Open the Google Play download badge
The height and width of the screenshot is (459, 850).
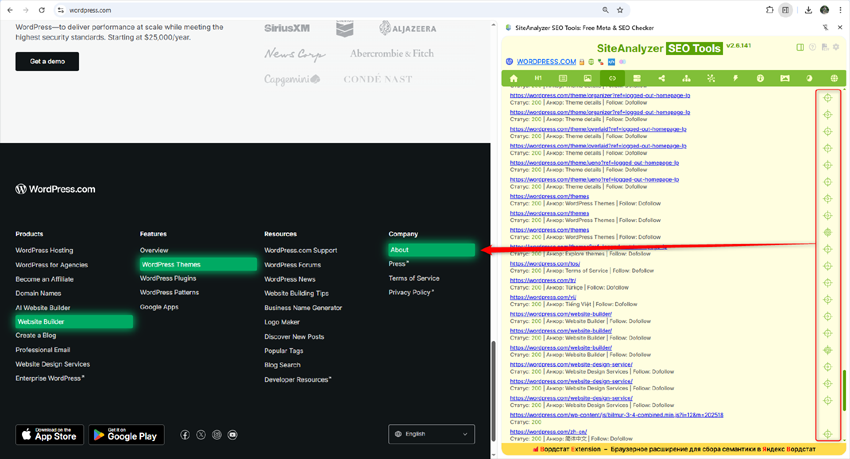[126, 435]
